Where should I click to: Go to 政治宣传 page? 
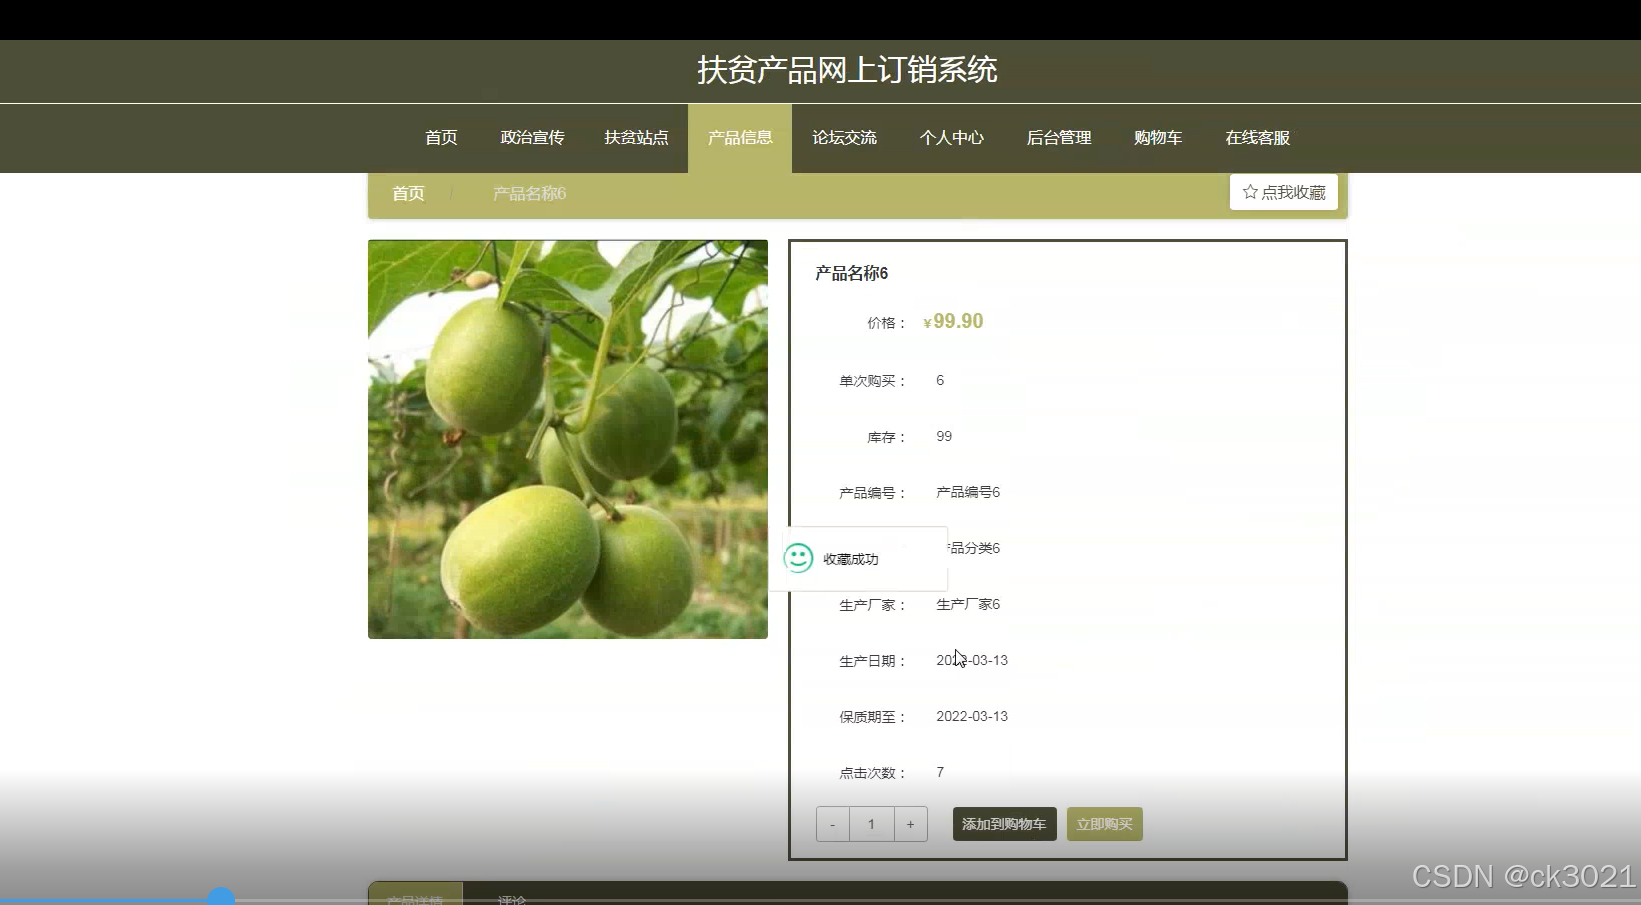coord(532,138)
